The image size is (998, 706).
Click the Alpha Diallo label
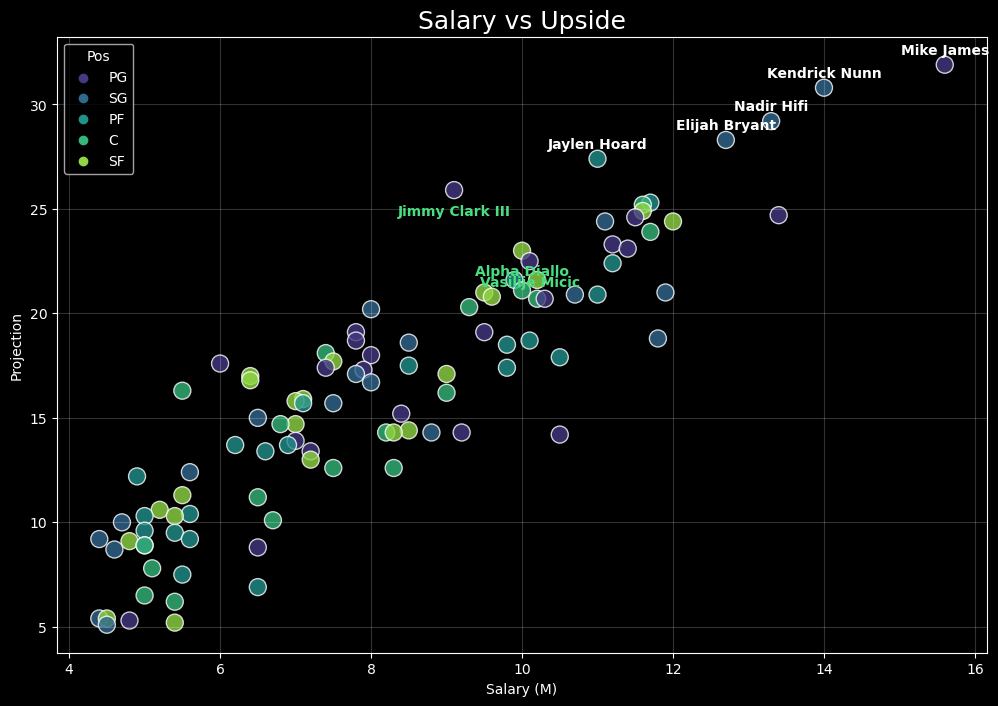click(522, 272)
